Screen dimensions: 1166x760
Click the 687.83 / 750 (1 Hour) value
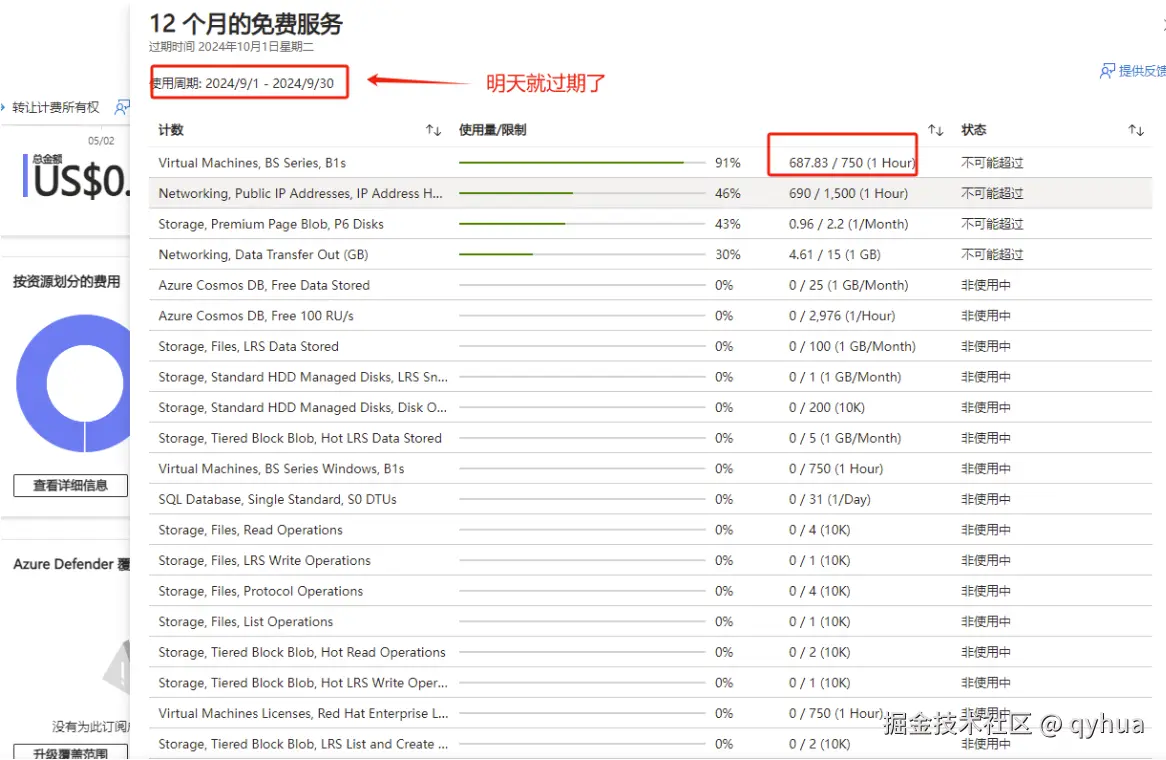click(x=851, y=162)
